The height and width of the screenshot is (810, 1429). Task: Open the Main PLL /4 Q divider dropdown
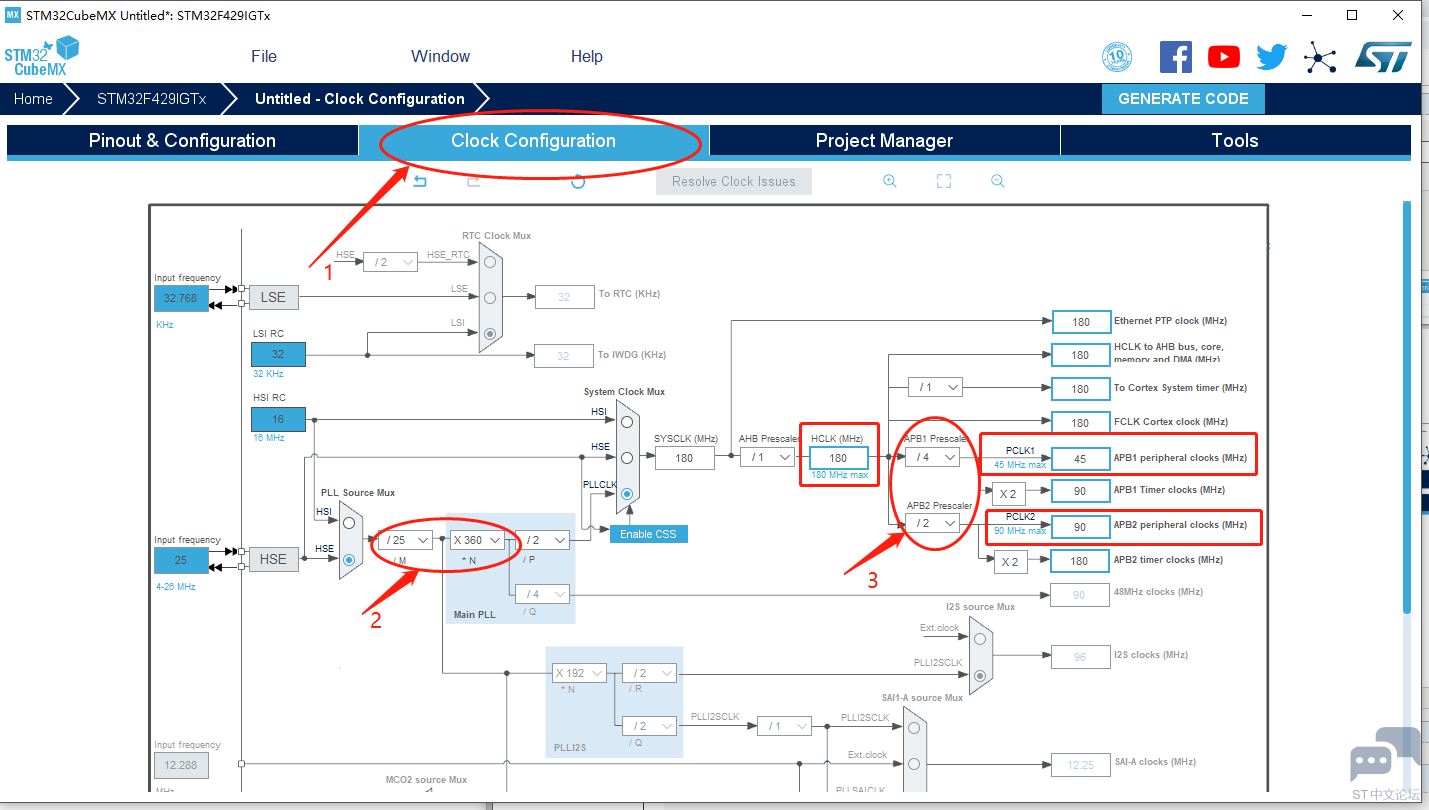(x=543, y=594)
